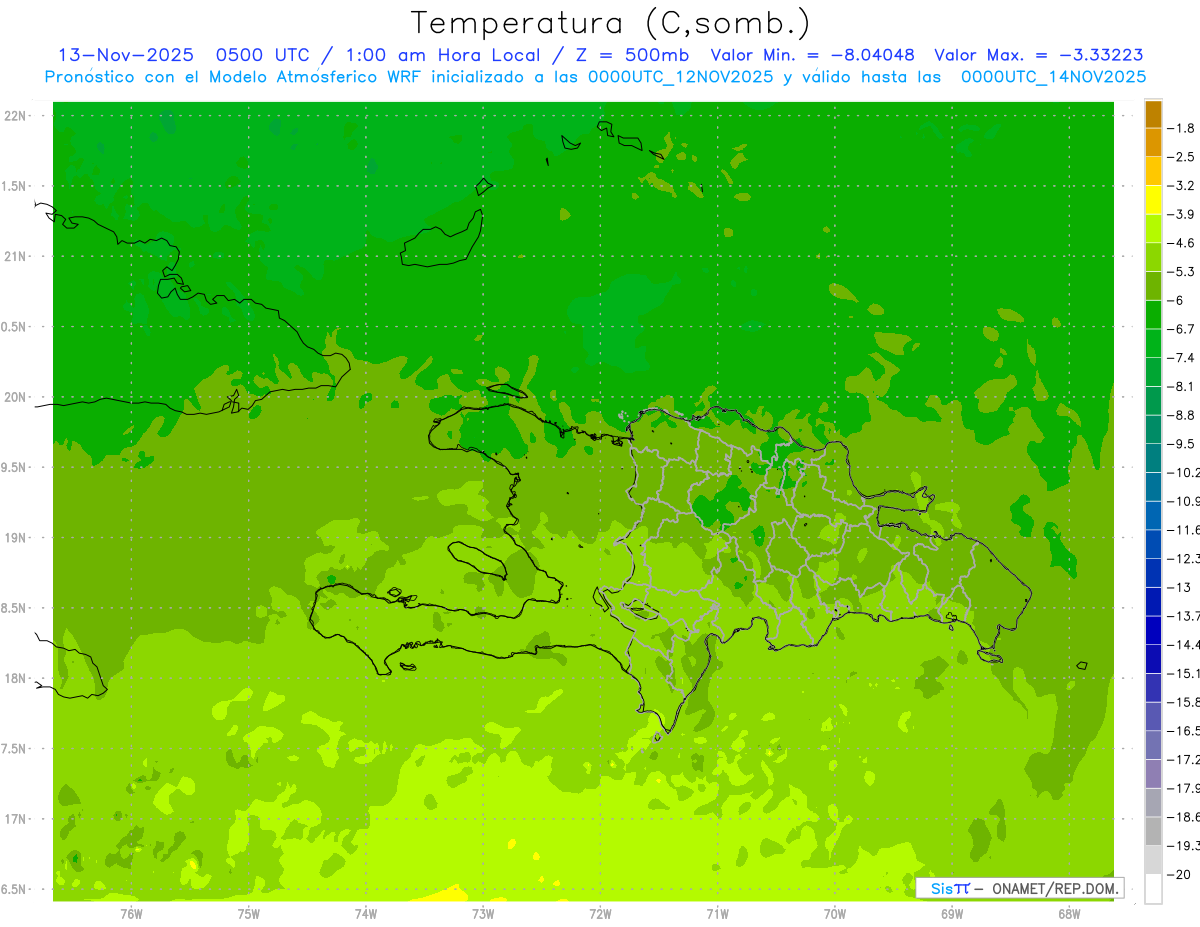Pick the dark blue swatch between -13 and -13.7
Viewport: 1200px width, 927px height.
[1153, 601]
